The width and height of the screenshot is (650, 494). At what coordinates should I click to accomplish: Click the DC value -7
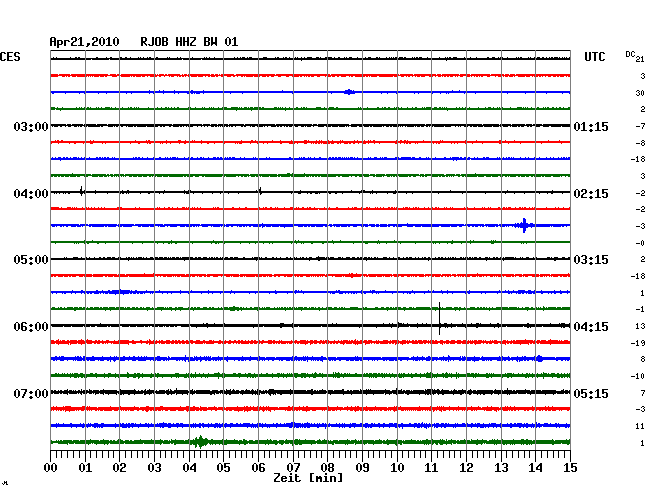click(640, 126)
